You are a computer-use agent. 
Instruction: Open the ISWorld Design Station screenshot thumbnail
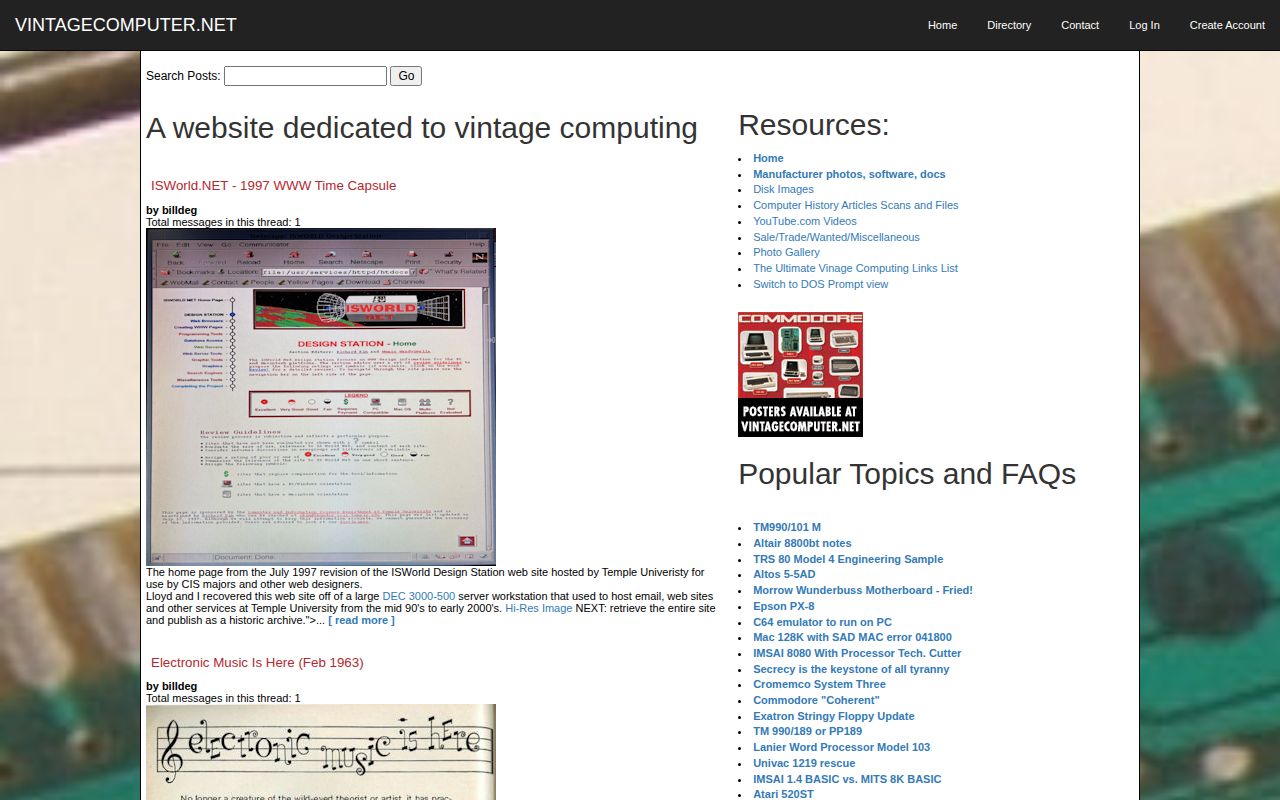[x=320, y=396]
